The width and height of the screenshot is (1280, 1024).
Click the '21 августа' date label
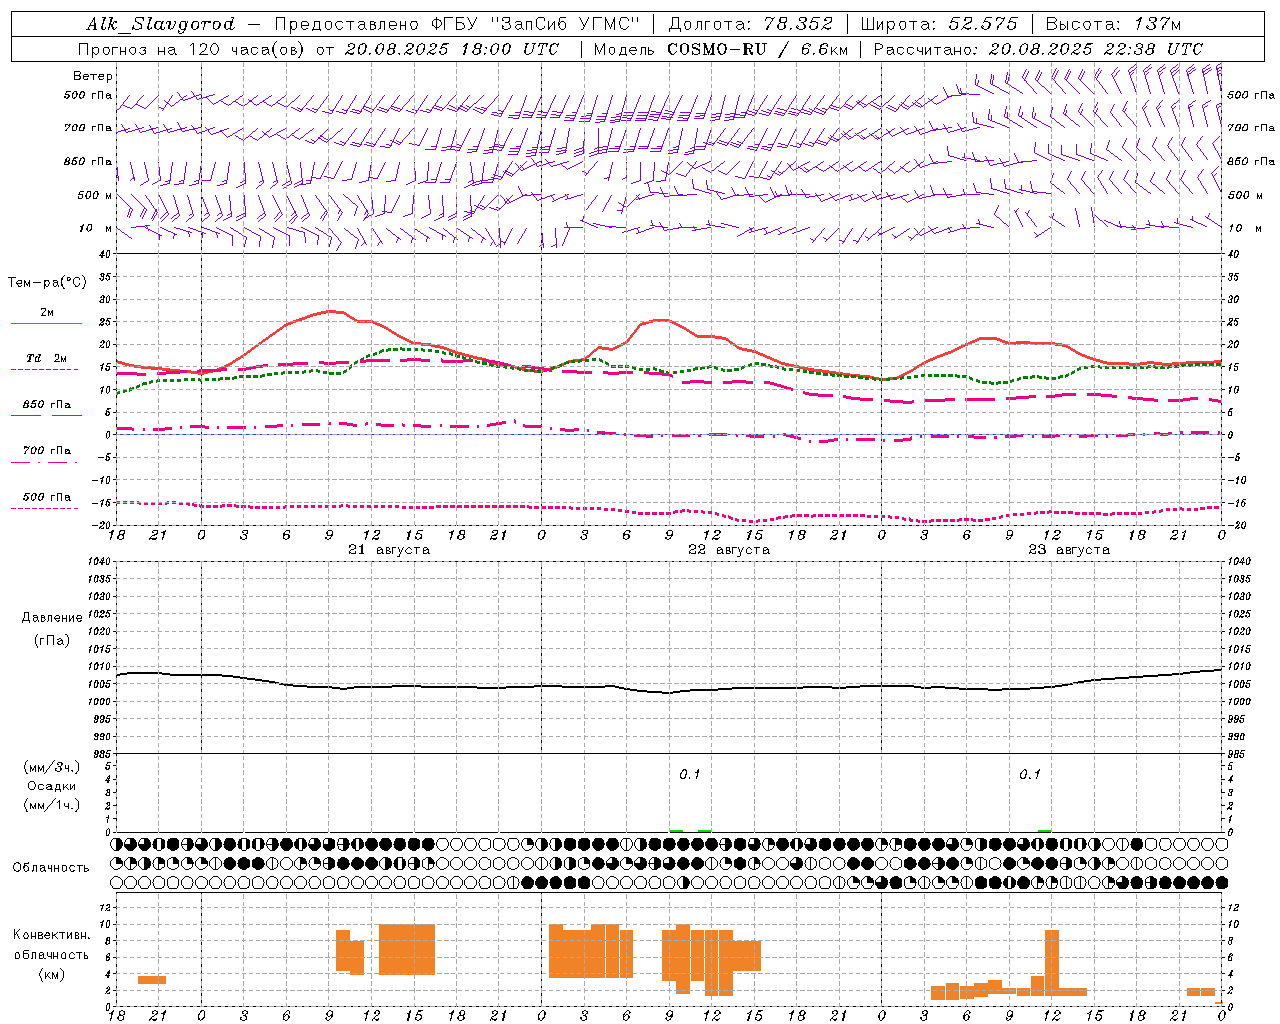(389, 550)
